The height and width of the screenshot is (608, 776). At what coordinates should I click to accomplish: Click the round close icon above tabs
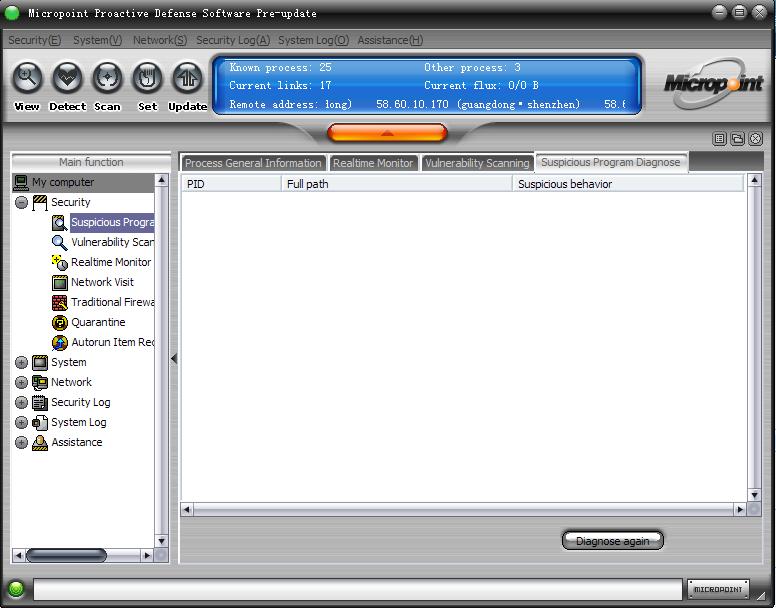click(x=755, y=139)
